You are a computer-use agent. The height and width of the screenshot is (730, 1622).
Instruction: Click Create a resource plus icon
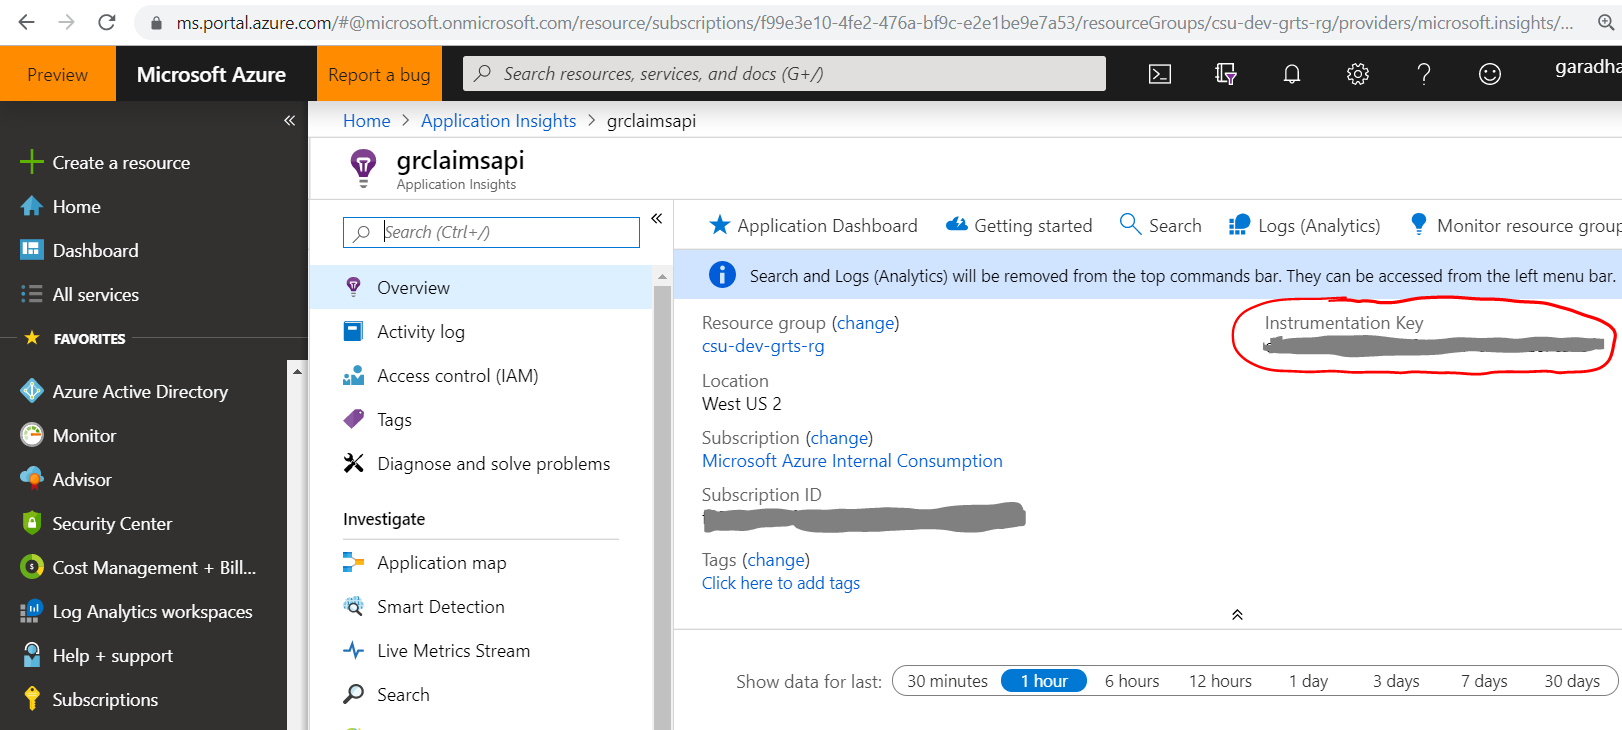coord(32,162)
